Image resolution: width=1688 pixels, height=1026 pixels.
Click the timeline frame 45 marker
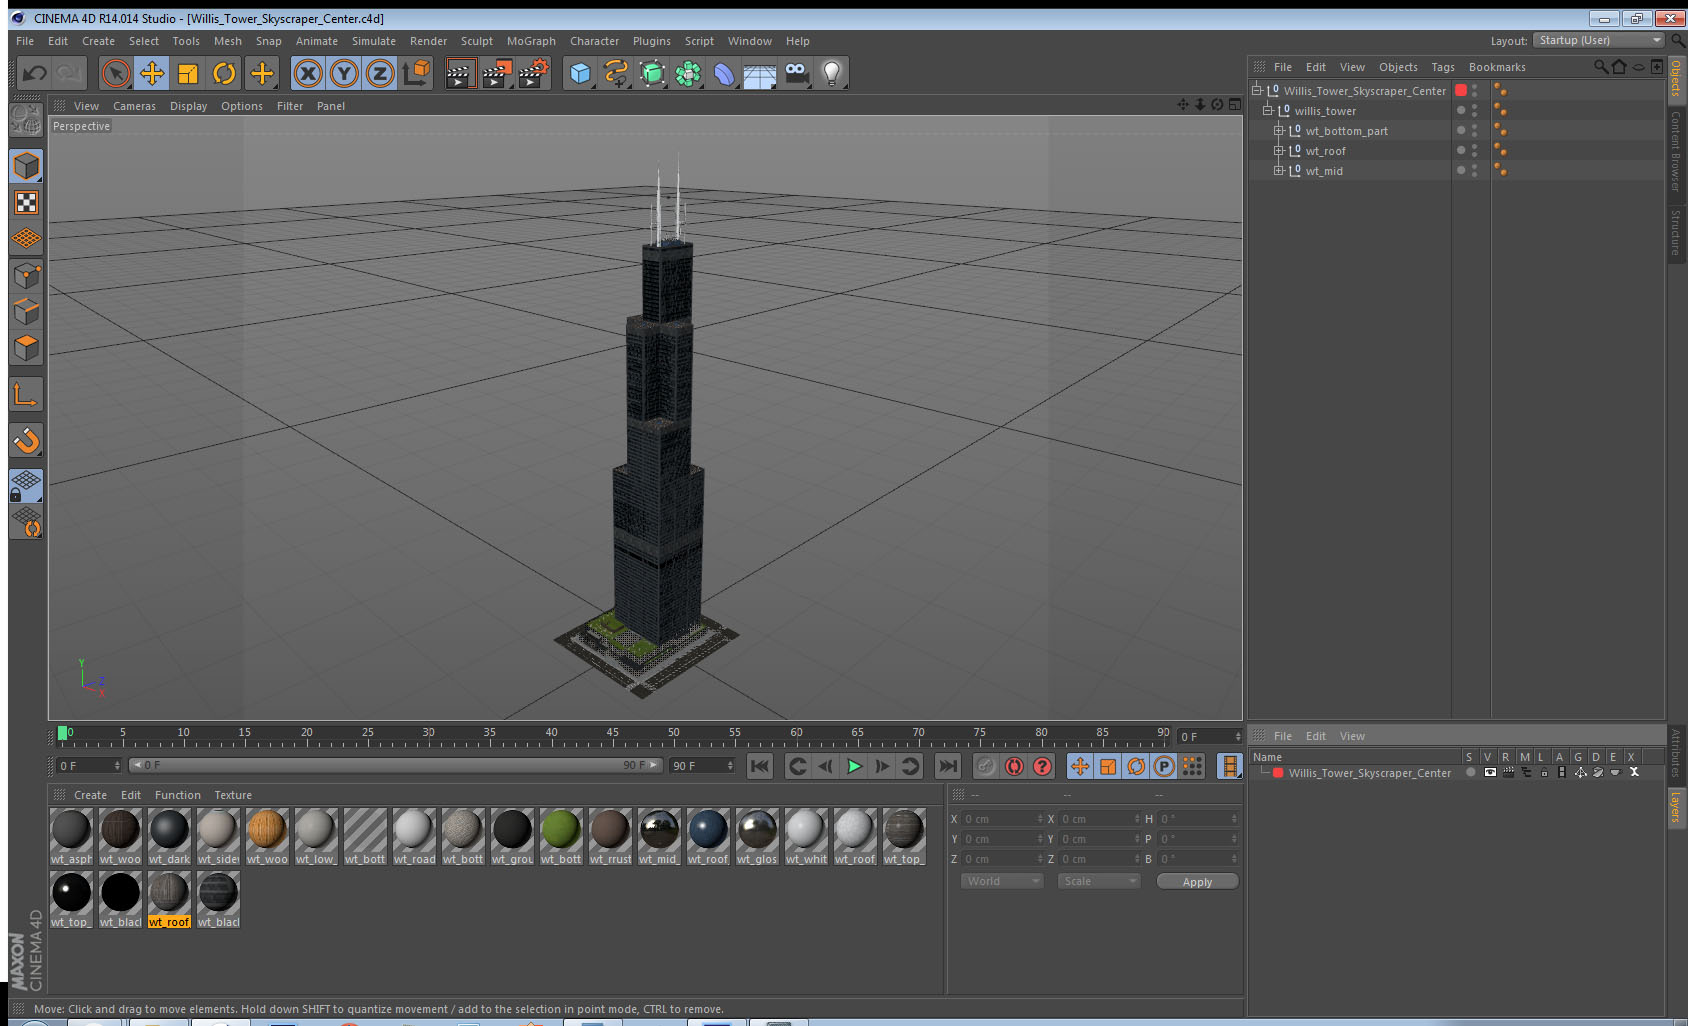612,735
